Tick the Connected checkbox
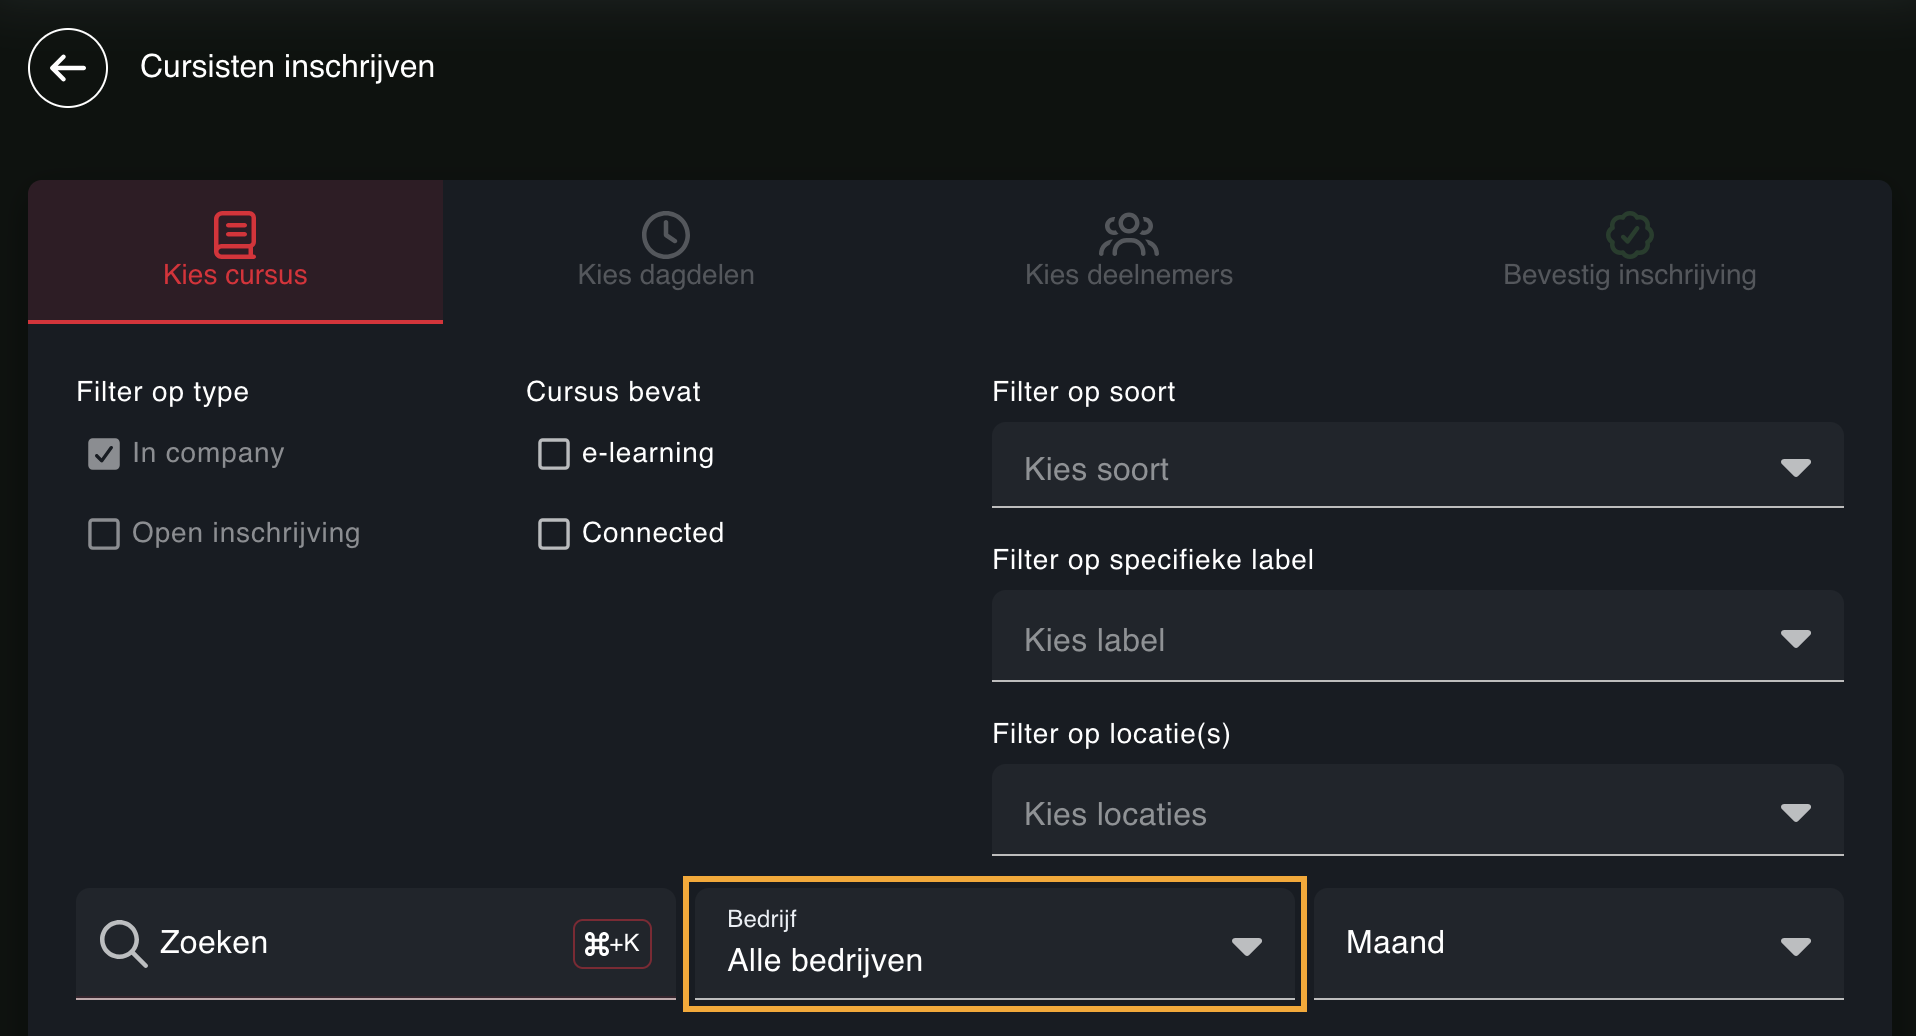The height and width of the screenshot is (1036, 1916). pyautogui.click(x=554, y=534)
